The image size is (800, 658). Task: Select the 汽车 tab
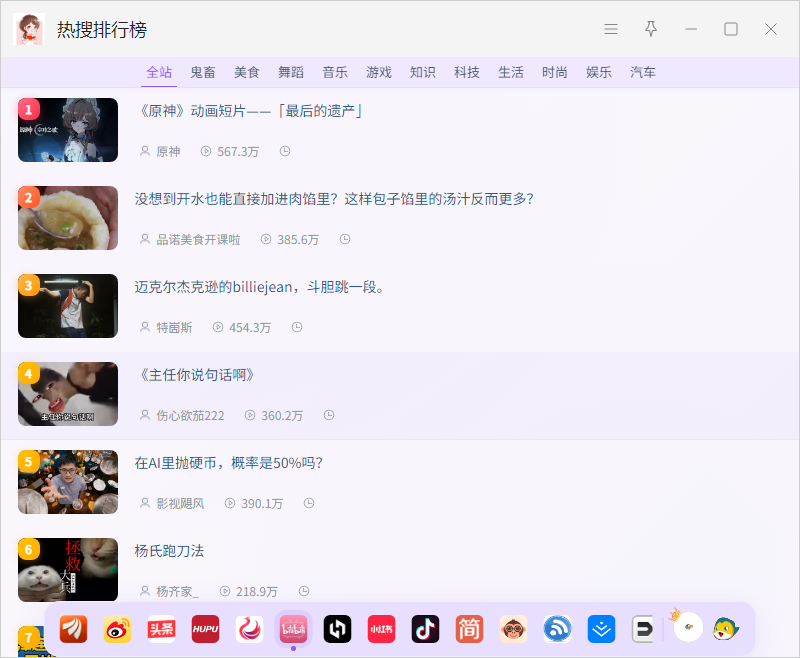(642, 72)
